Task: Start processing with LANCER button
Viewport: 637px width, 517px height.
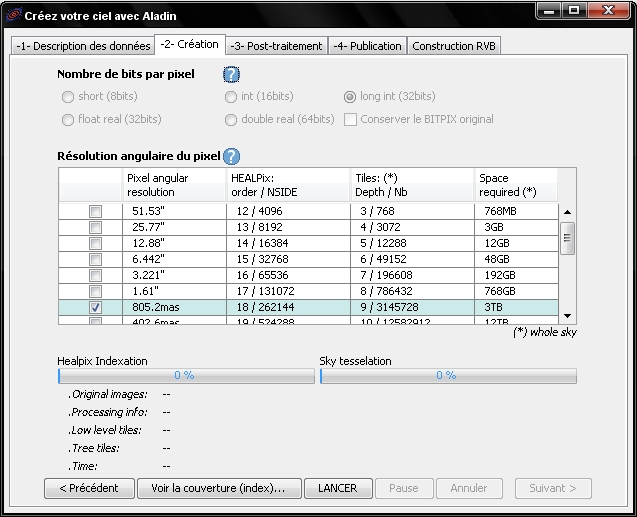Action: click(x=338, y=488)
